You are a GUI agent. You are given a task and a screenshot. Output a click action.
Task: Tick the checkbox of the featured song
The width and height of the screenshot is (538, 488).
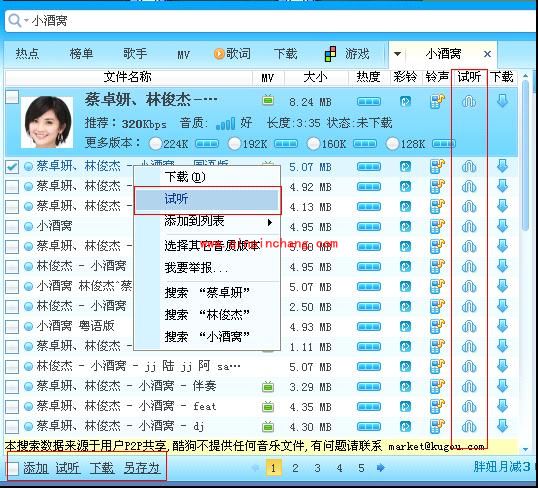12,97
